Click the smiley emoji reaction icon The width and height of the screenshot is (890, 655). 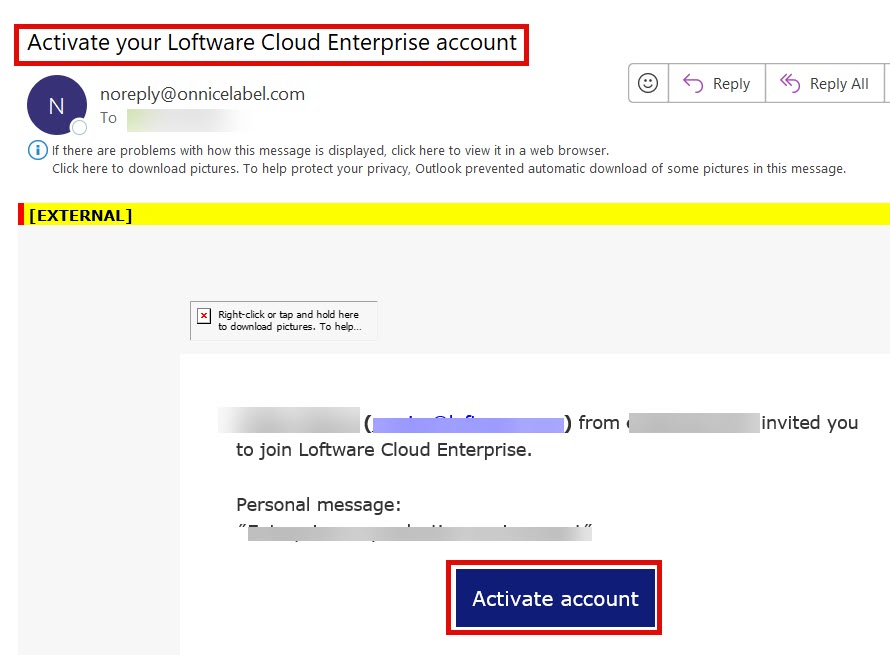click(648, 83)
